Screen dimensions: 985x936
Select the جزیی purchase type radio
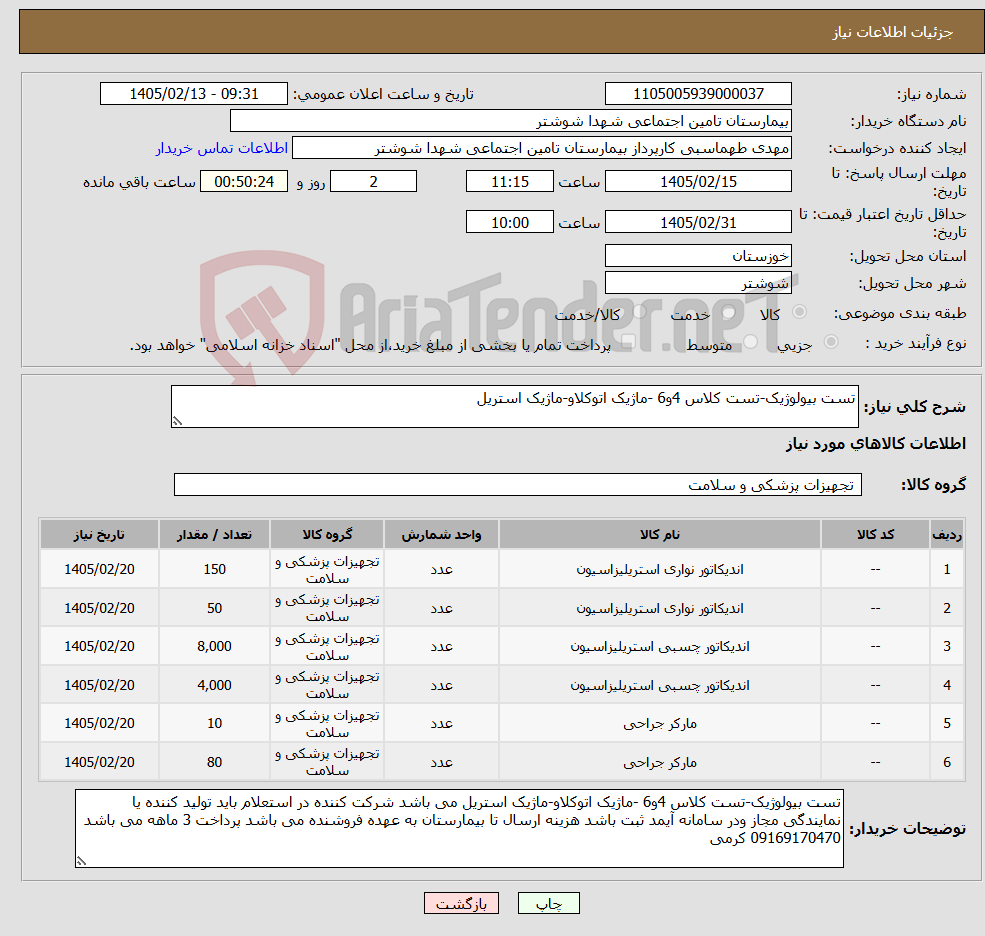coord(830,342)
